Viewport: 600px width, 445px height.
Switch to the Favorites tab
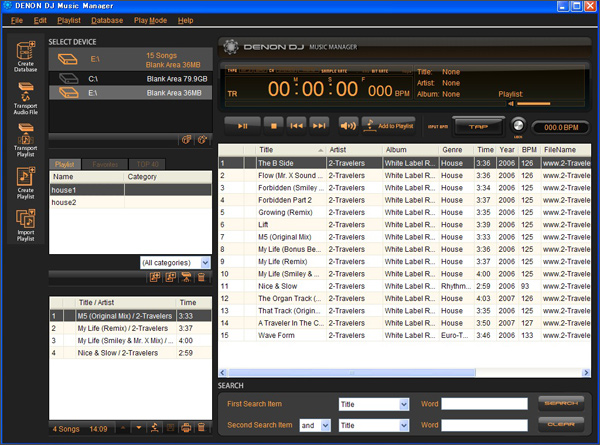pos(105,164)
